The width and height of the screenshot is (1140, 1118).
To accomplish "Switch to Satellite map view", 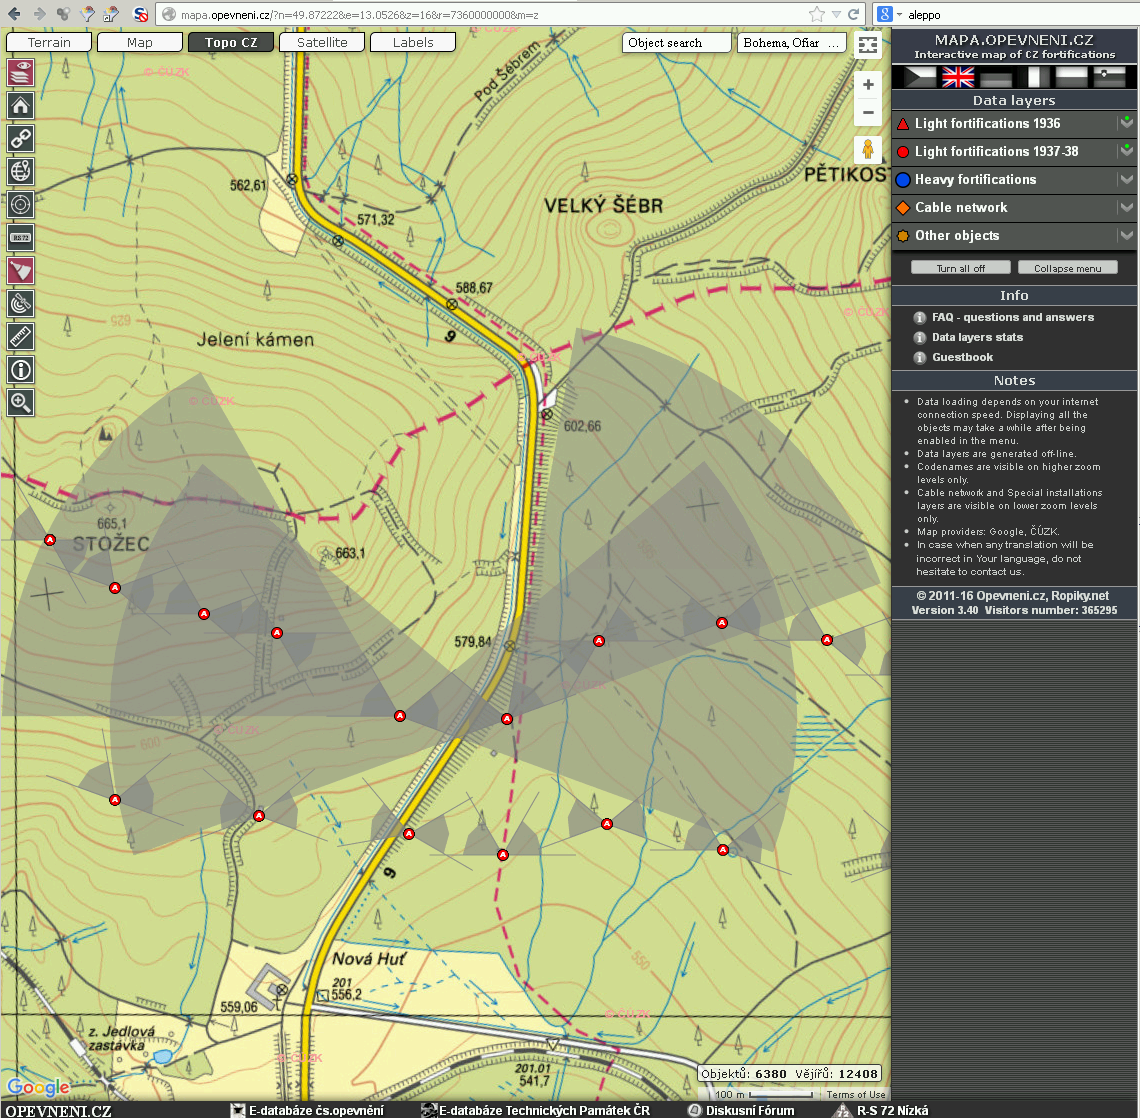I will 322,42.
